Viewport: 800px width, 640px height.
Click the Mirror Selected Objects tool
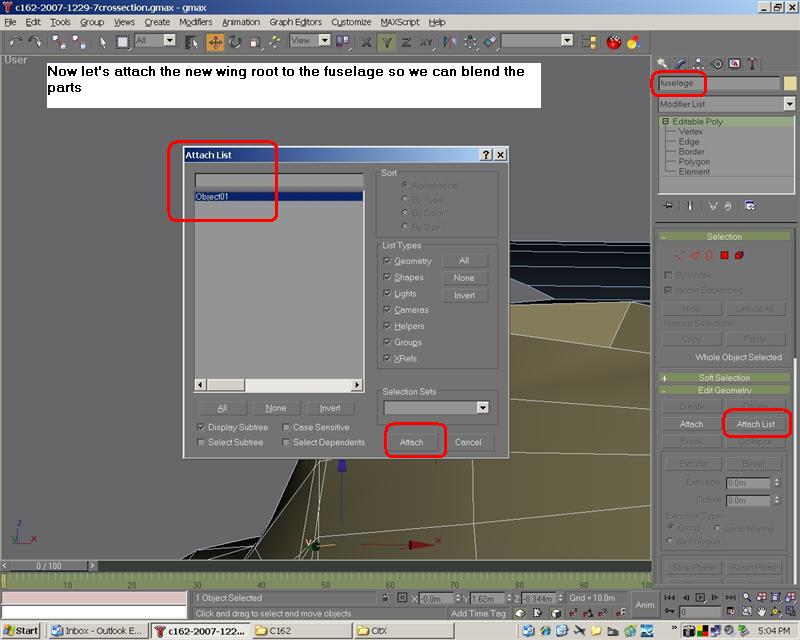click(x=449, y=42)
